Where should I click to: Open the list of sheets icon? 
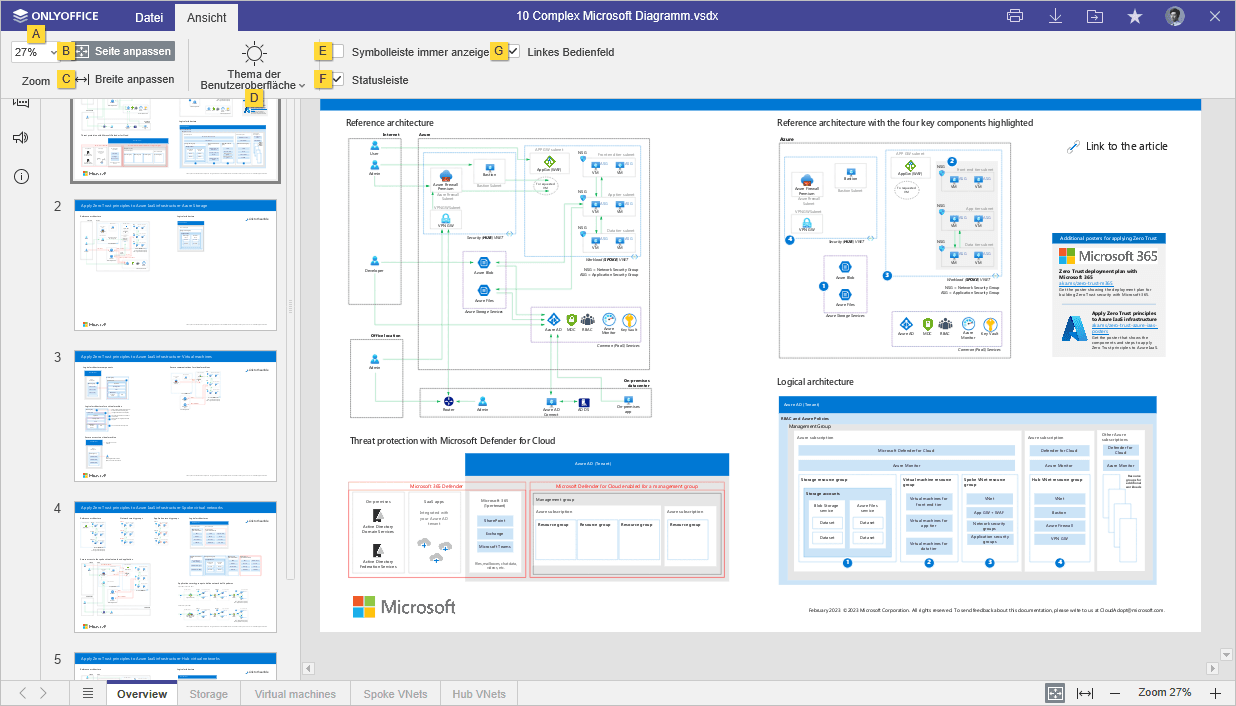click(88, 693)
